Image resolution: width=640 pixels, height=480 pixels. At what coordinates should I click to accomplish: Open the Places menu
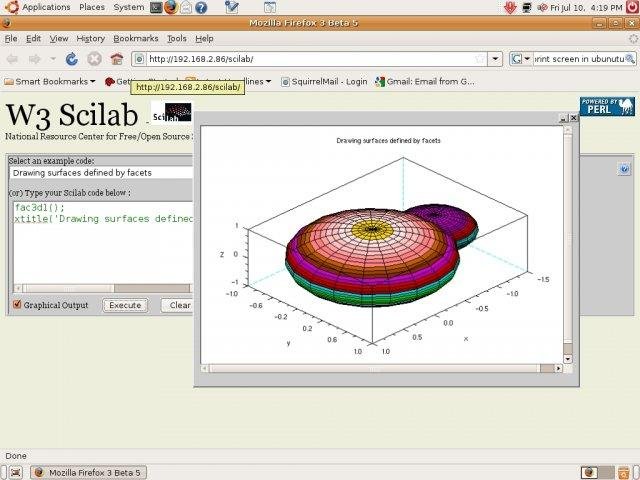tap(92, 7)
